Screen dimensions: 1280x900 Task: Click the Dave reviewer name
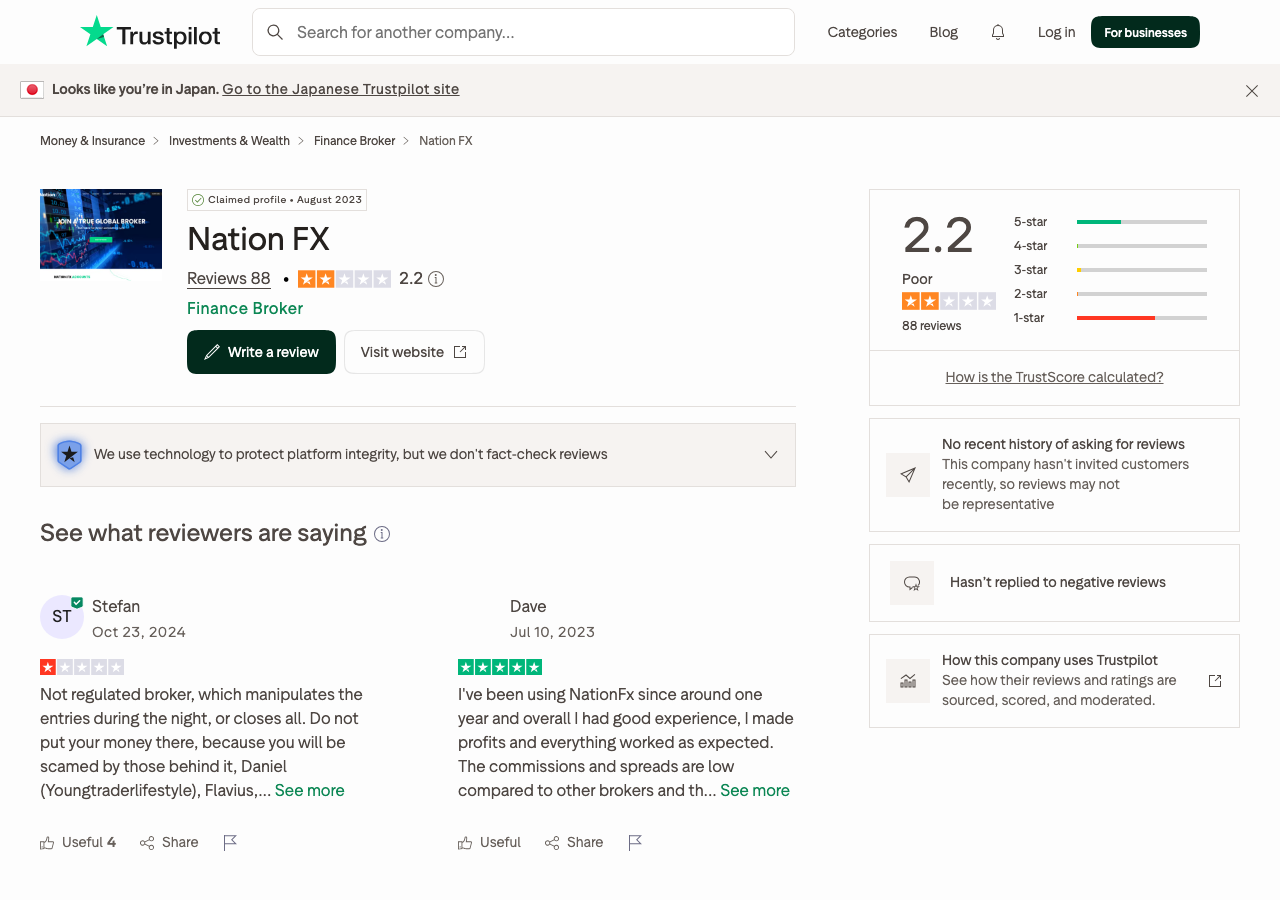[528, 606]
